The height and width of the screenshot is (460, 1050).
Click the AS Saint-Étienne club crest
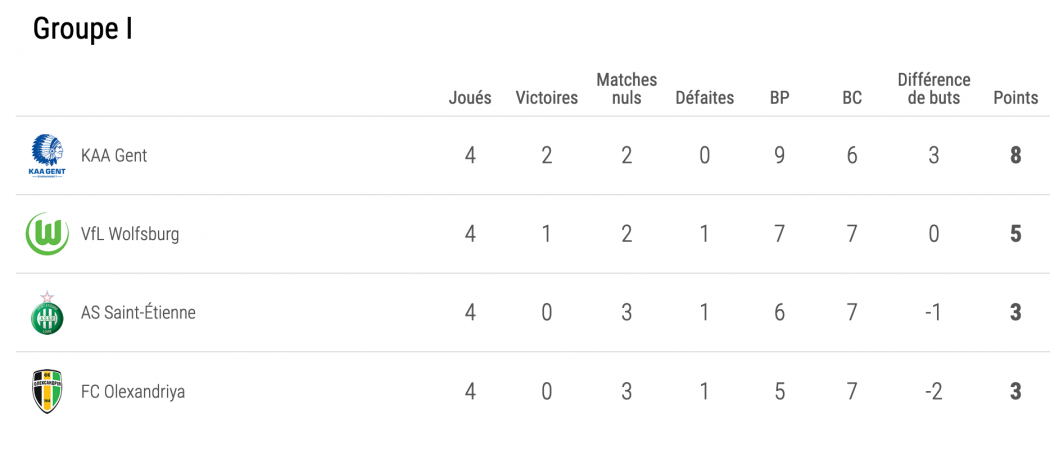(48, 313)
